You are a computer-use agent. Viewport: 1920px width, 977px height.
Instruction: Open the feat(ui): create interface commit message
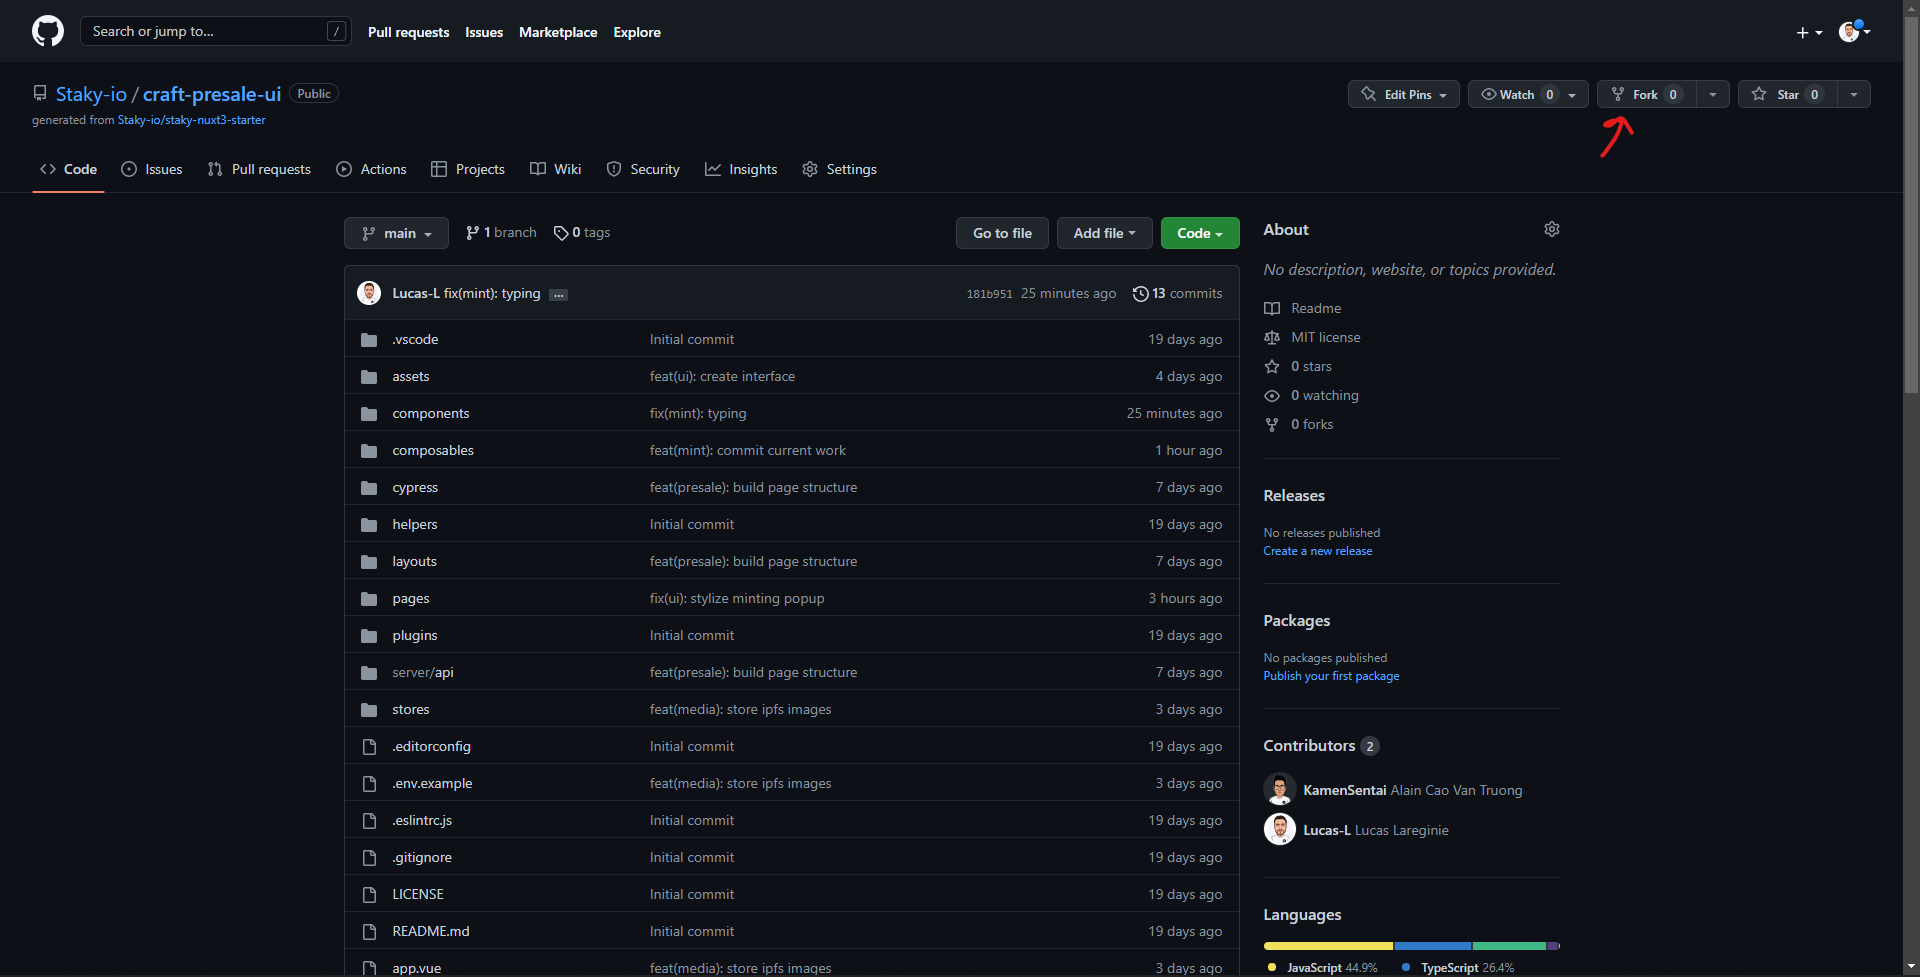pos(722,377)
